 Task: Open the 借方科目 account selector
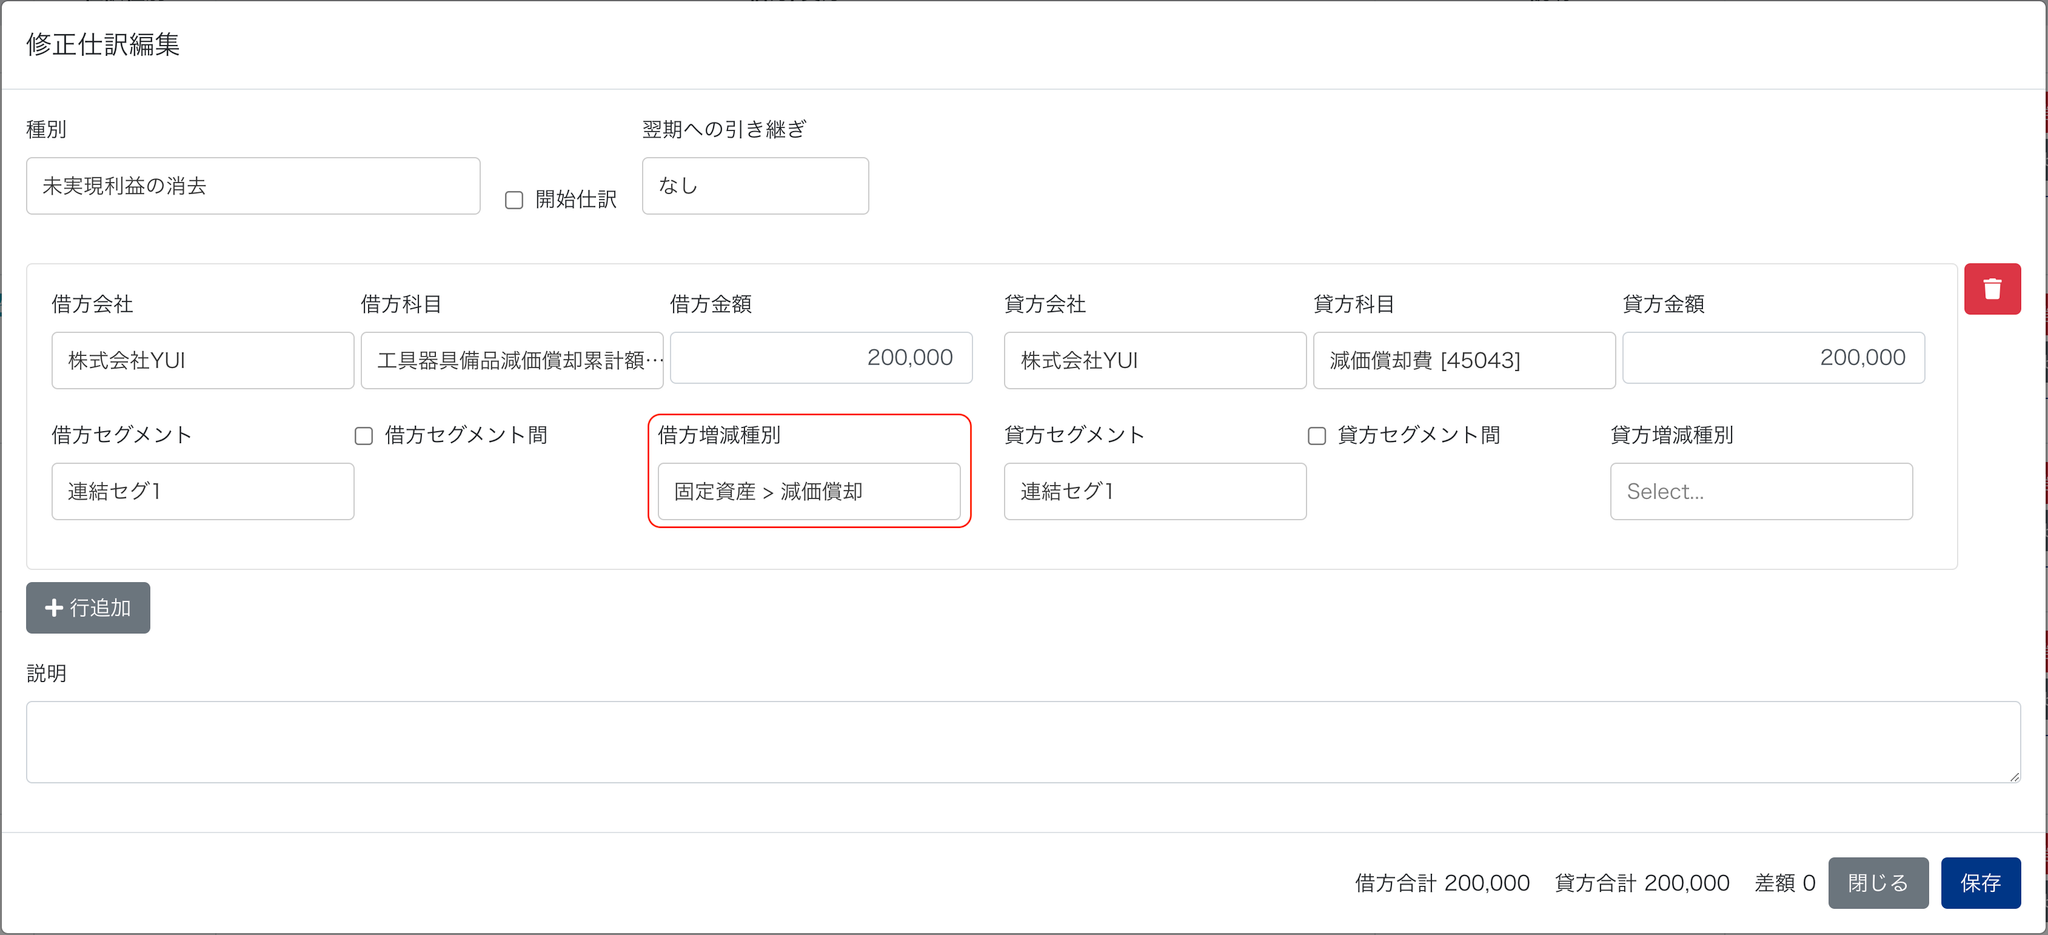coord(512,361)
